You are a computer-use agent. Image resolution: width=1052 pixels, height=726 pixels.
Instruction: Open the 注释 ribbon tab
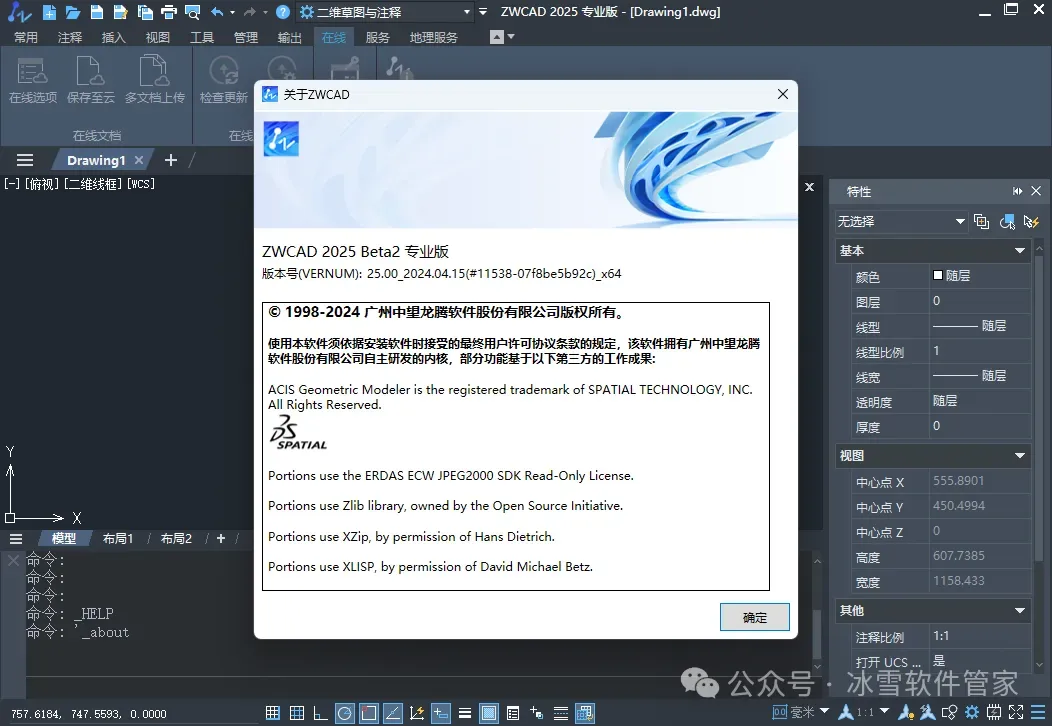pyautogui.click(x=70, y=38)
